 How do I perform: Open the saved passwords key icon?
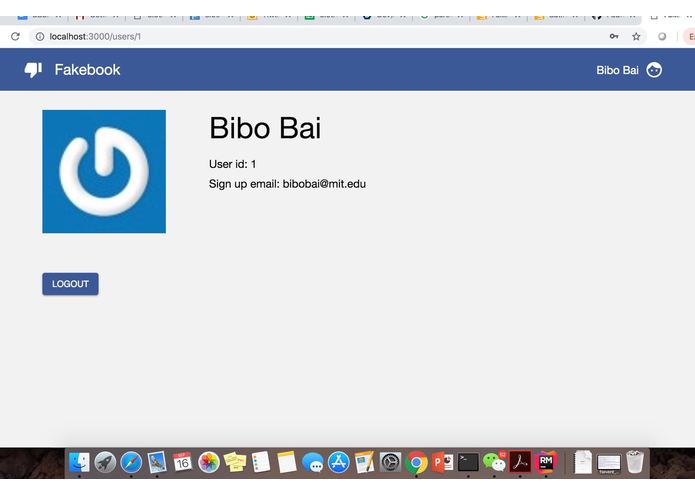point(614,36)
